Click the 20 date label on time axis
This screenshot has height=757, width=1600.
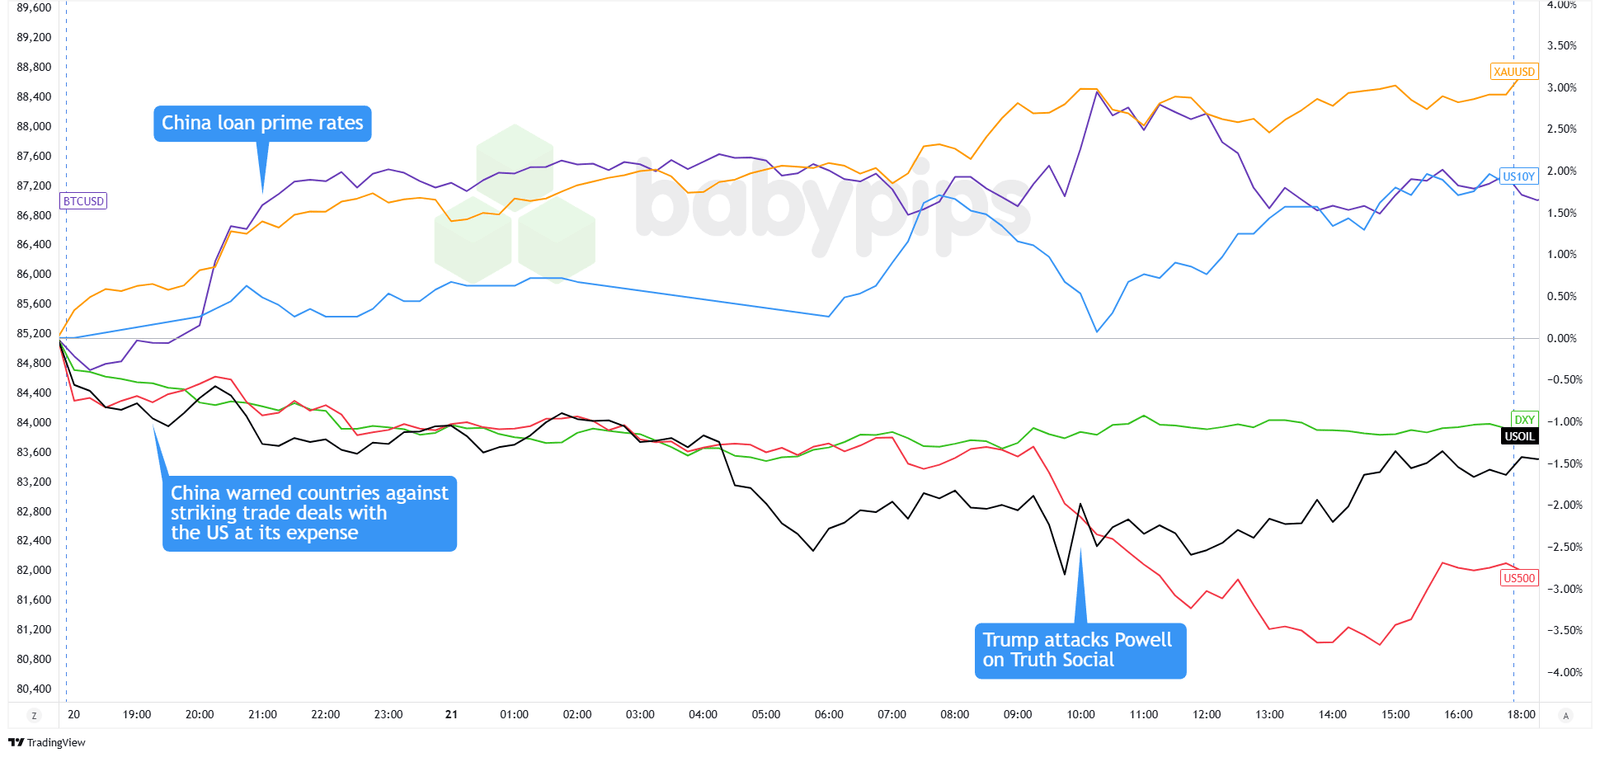tap(74, 714)
